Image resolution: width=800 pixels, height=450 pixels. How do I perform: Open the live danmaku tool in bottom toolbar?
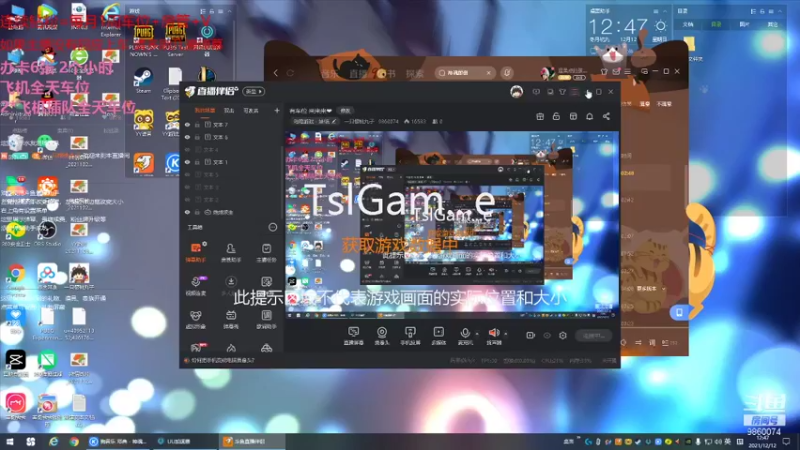[x=353, y=335]
